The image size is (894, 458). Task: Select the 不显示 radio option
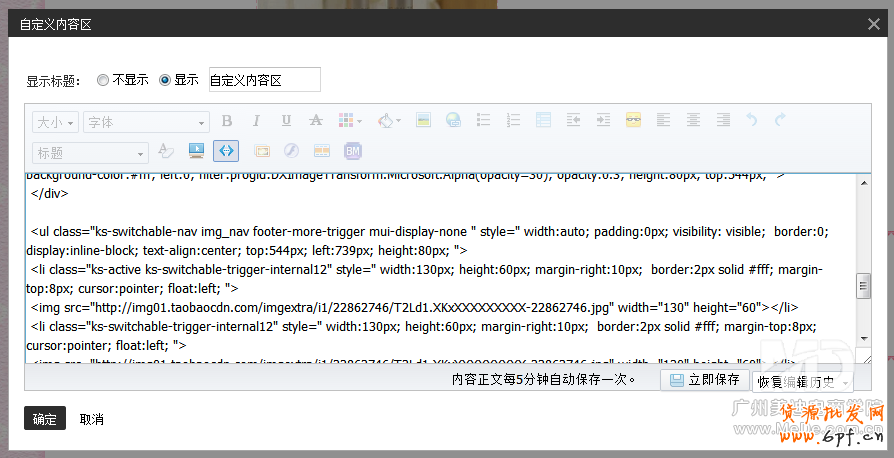(x=103, y=80)
